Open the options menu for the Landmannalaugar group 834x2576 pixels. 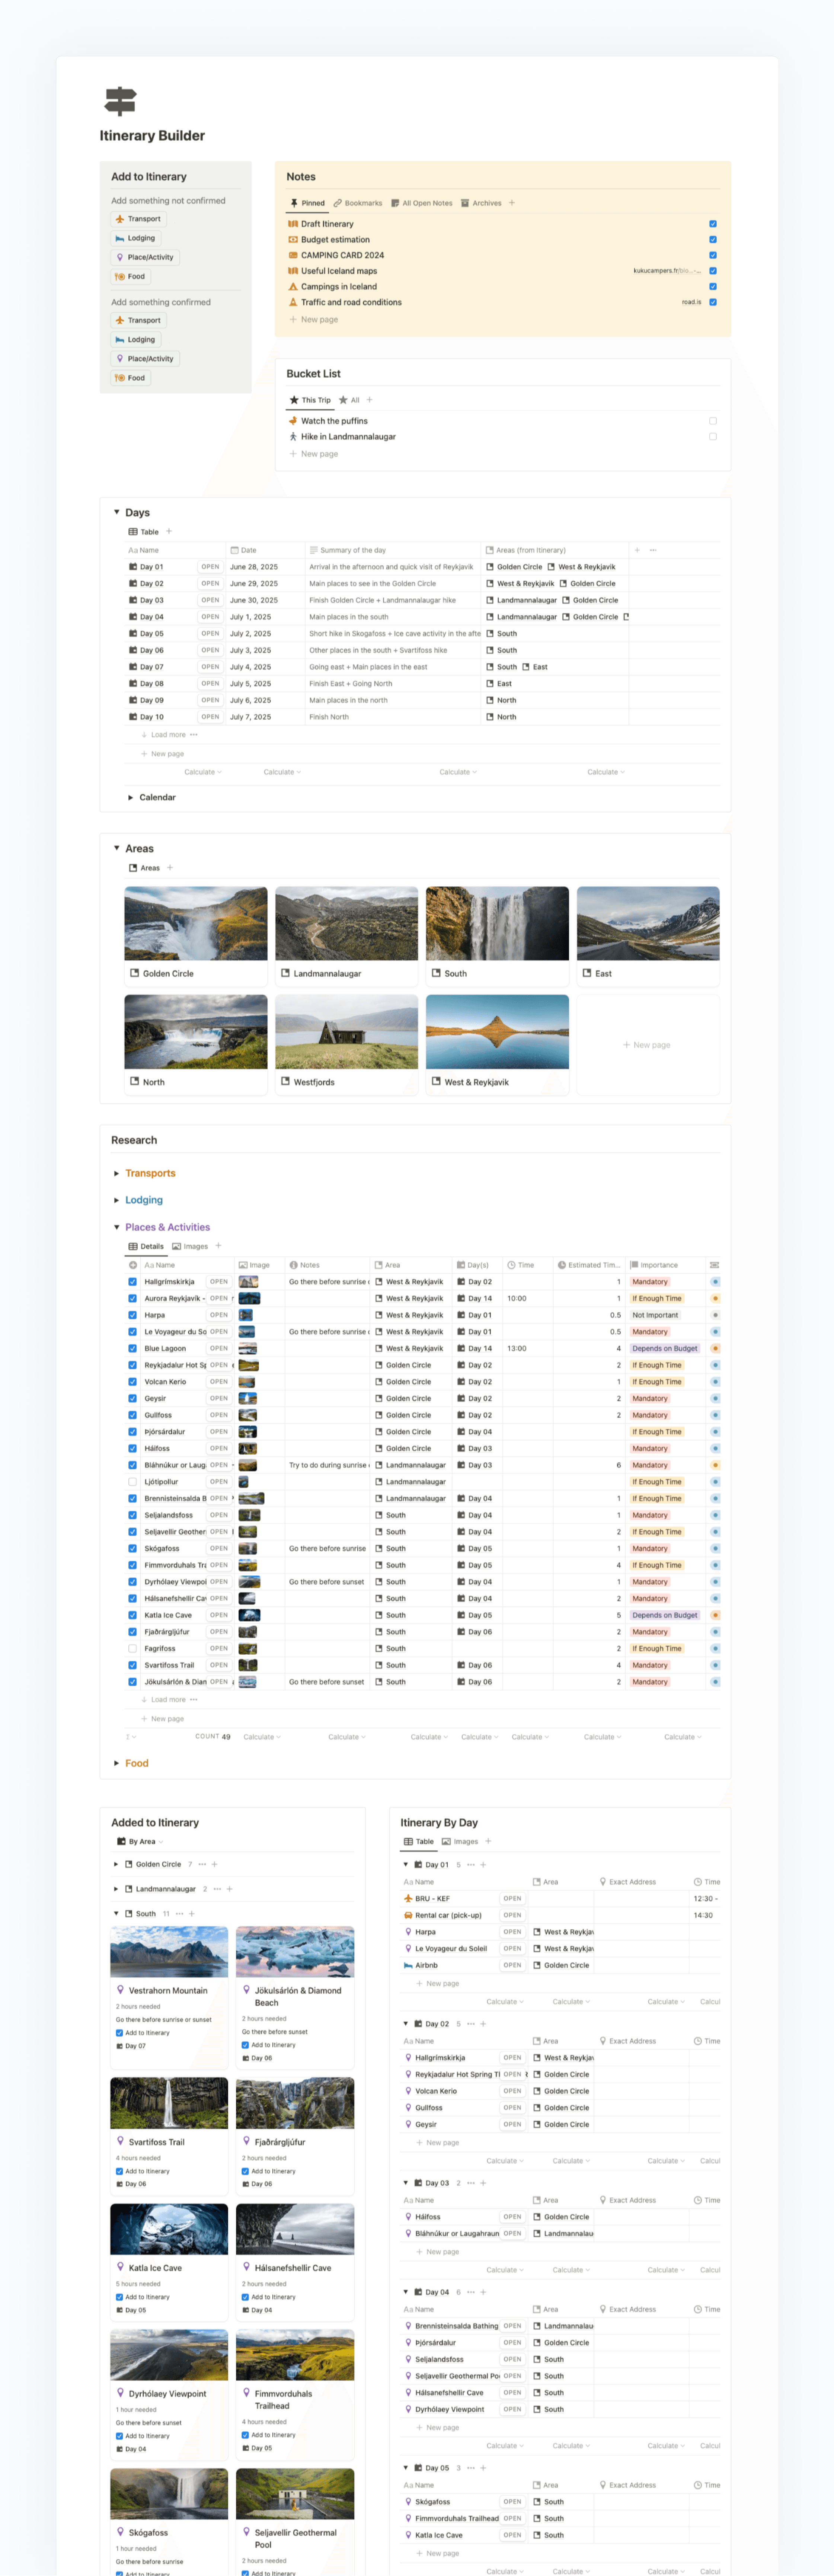[x=217, y=1889]
